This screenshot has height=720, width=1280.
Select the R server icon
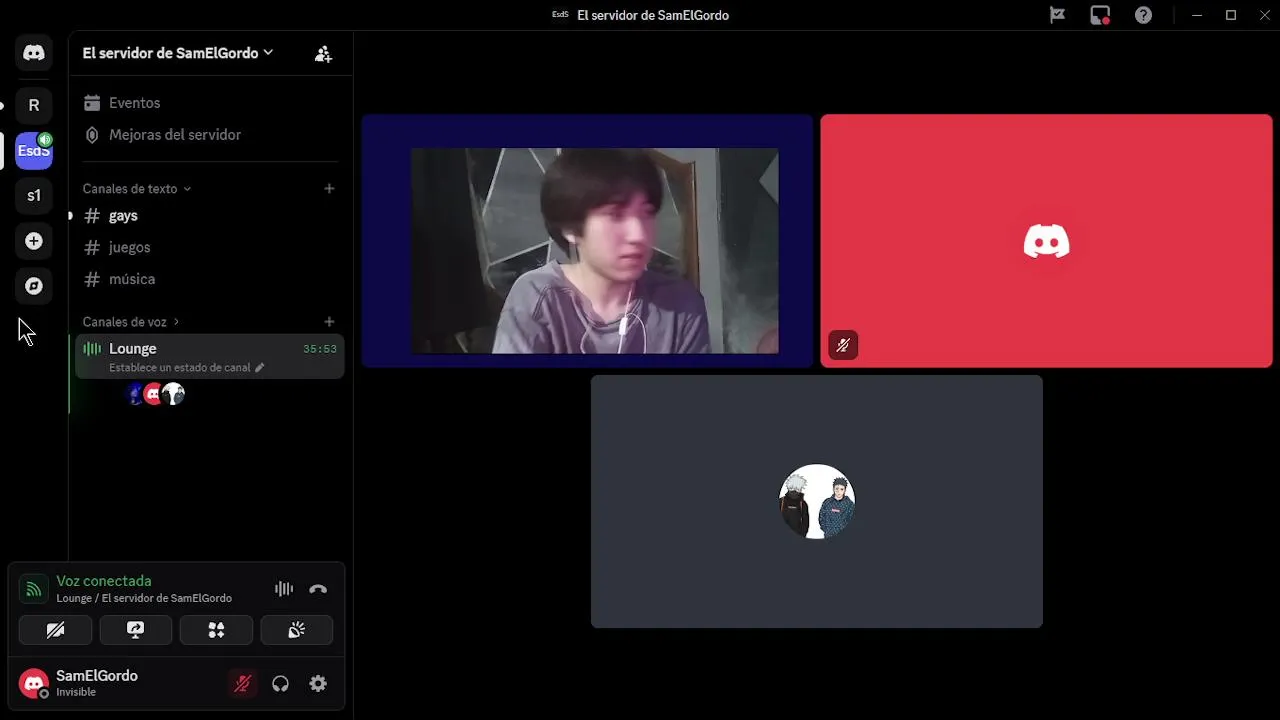pyautogui.click(x=34, y=105)
